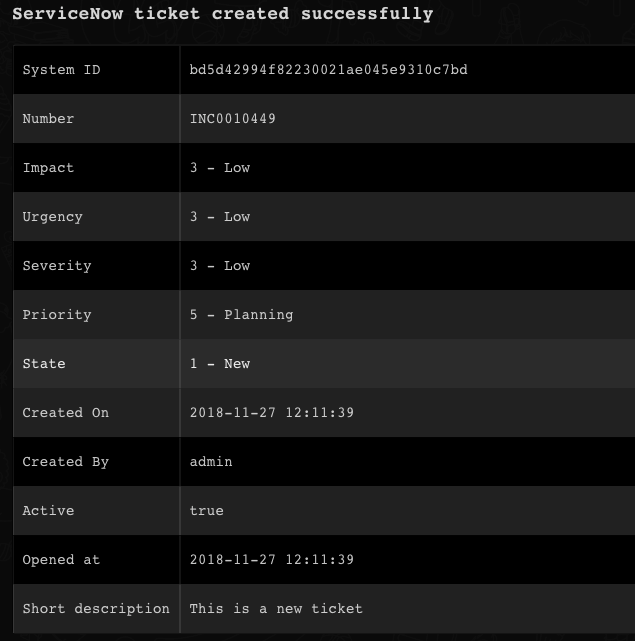Select the State value "1 - New"
This screenshot has height=641, width=635.
[220, 364]
